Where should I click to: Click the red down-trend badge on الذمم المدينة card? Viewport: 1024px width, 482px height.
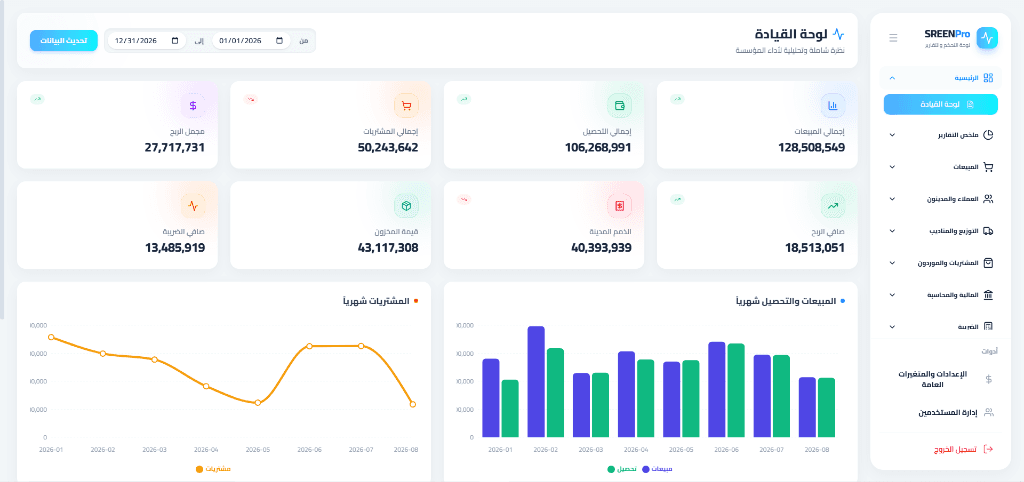point(464,200)
